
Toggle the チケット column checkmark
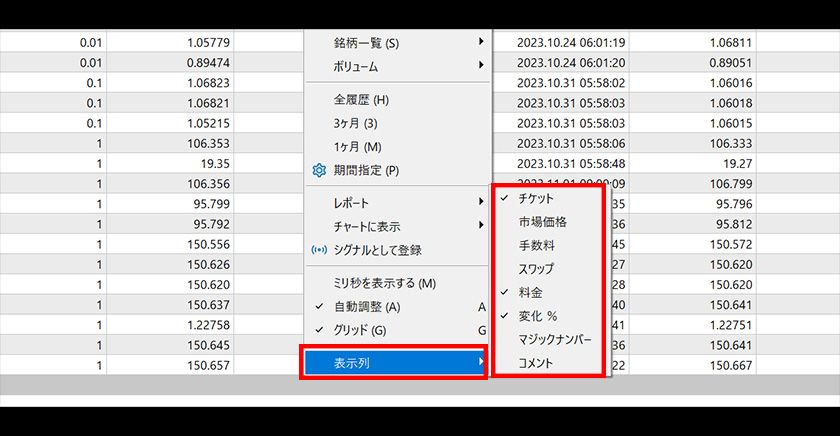pyautogui.click(x=536, y=199)
